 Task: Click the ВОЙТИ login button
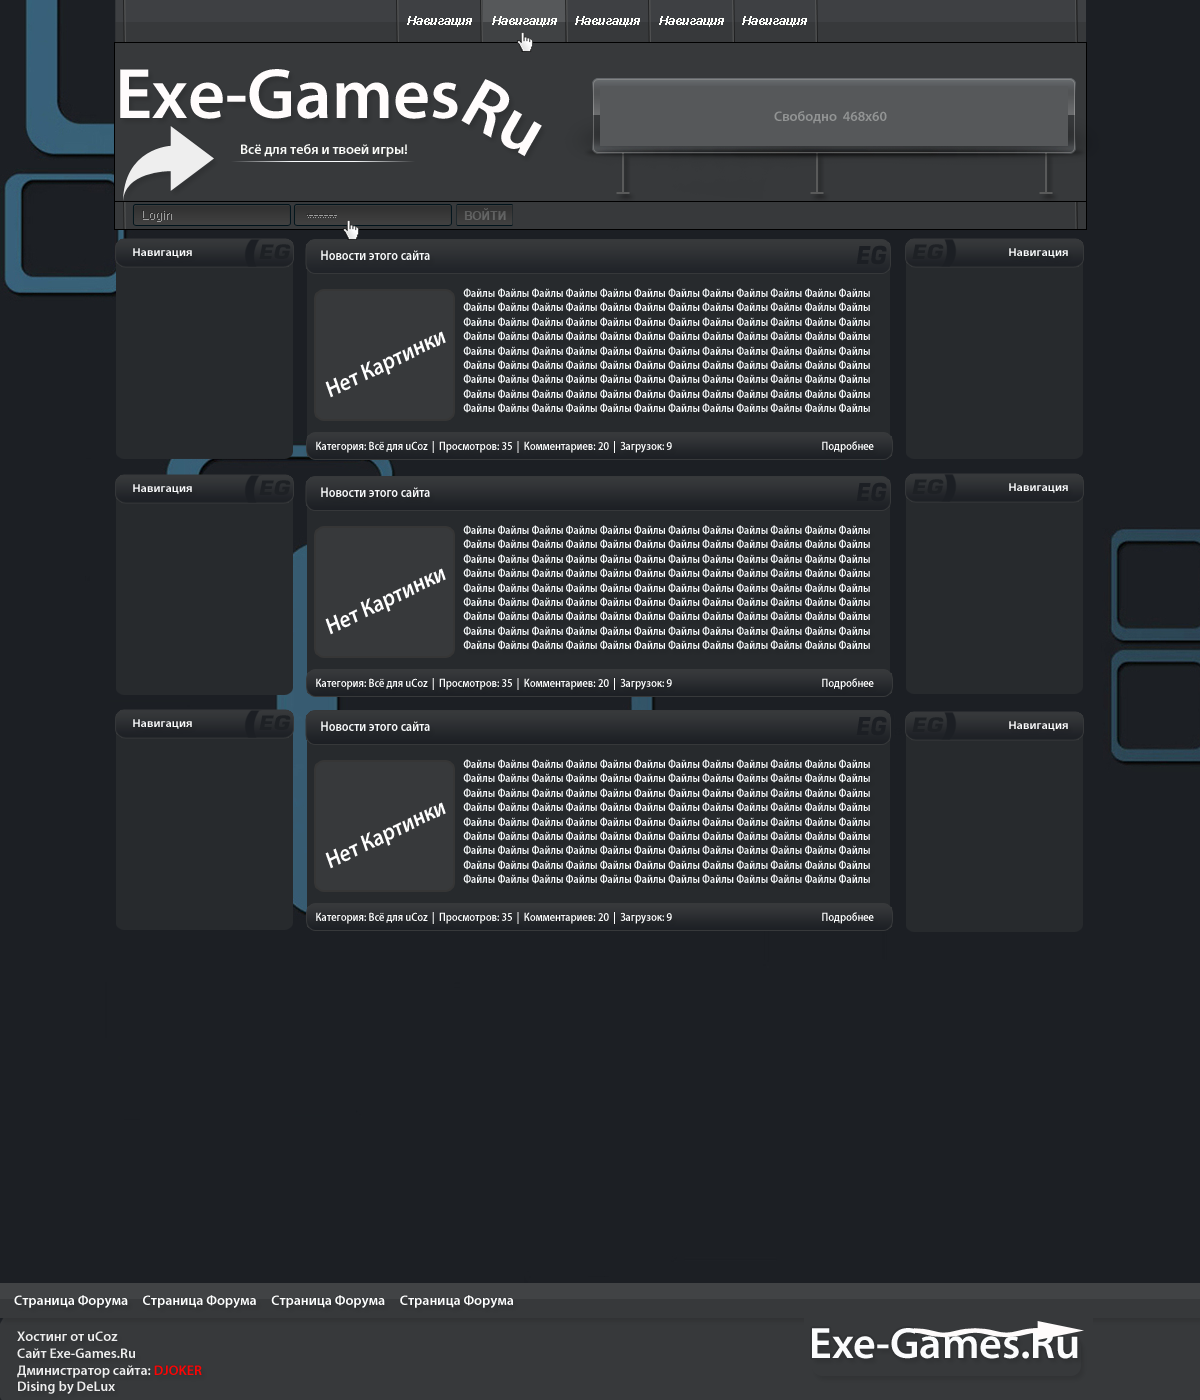(x=484, y=215)
